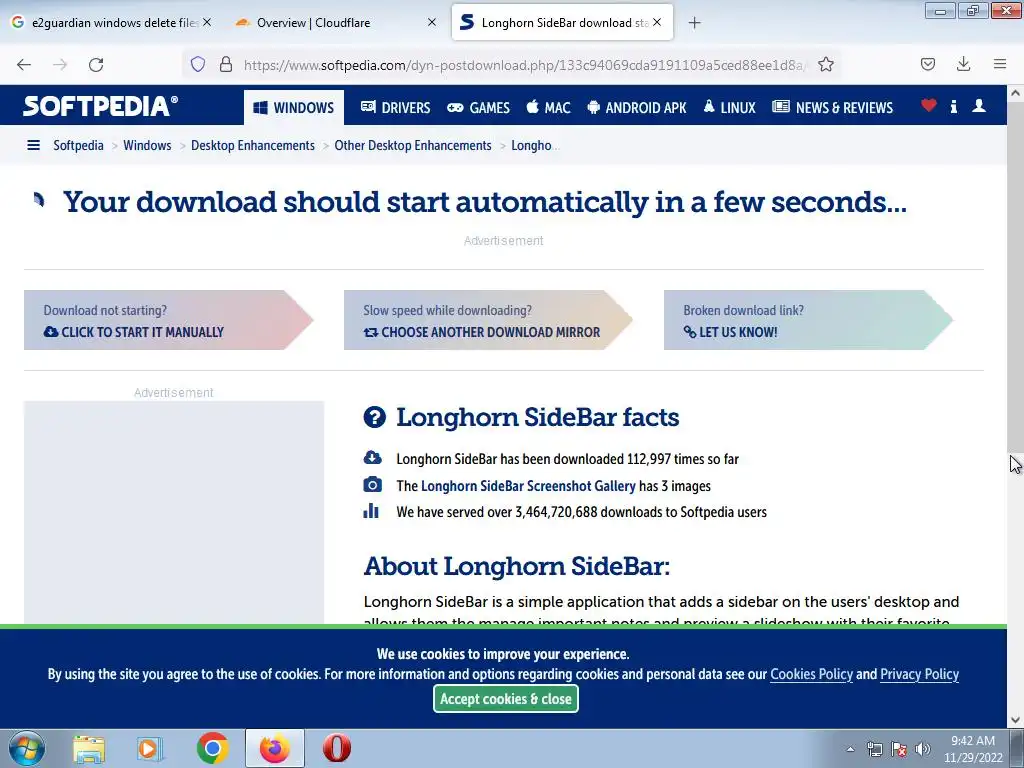Reload the page with the refresh icon
Image resolution: width=1024 pixels, height=768 pixels.
tap(96, 65)
